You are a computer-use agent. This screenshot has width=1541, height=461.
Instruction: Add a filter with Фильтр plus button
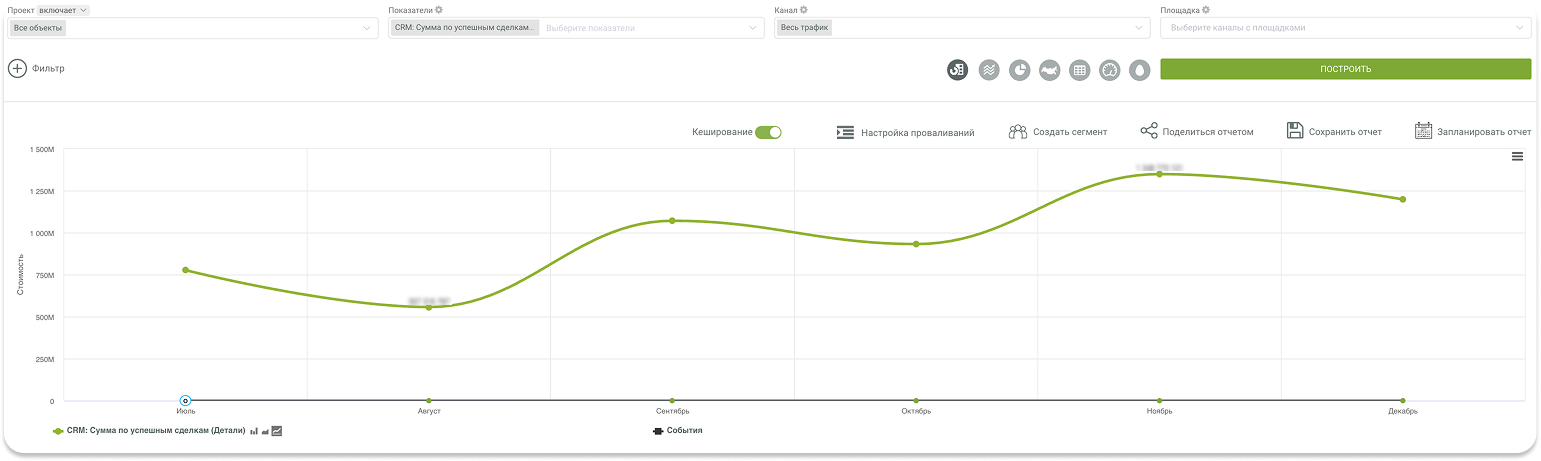tap(18, 69)
